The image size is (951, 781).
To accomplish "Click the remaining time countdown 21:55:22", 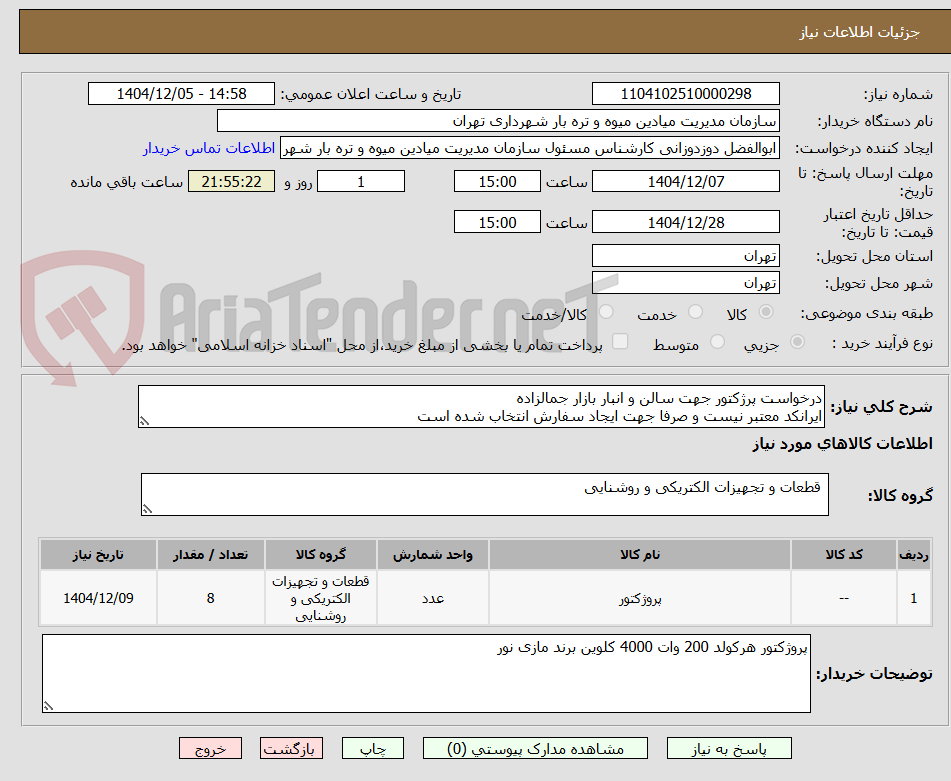I will point(231,181).
